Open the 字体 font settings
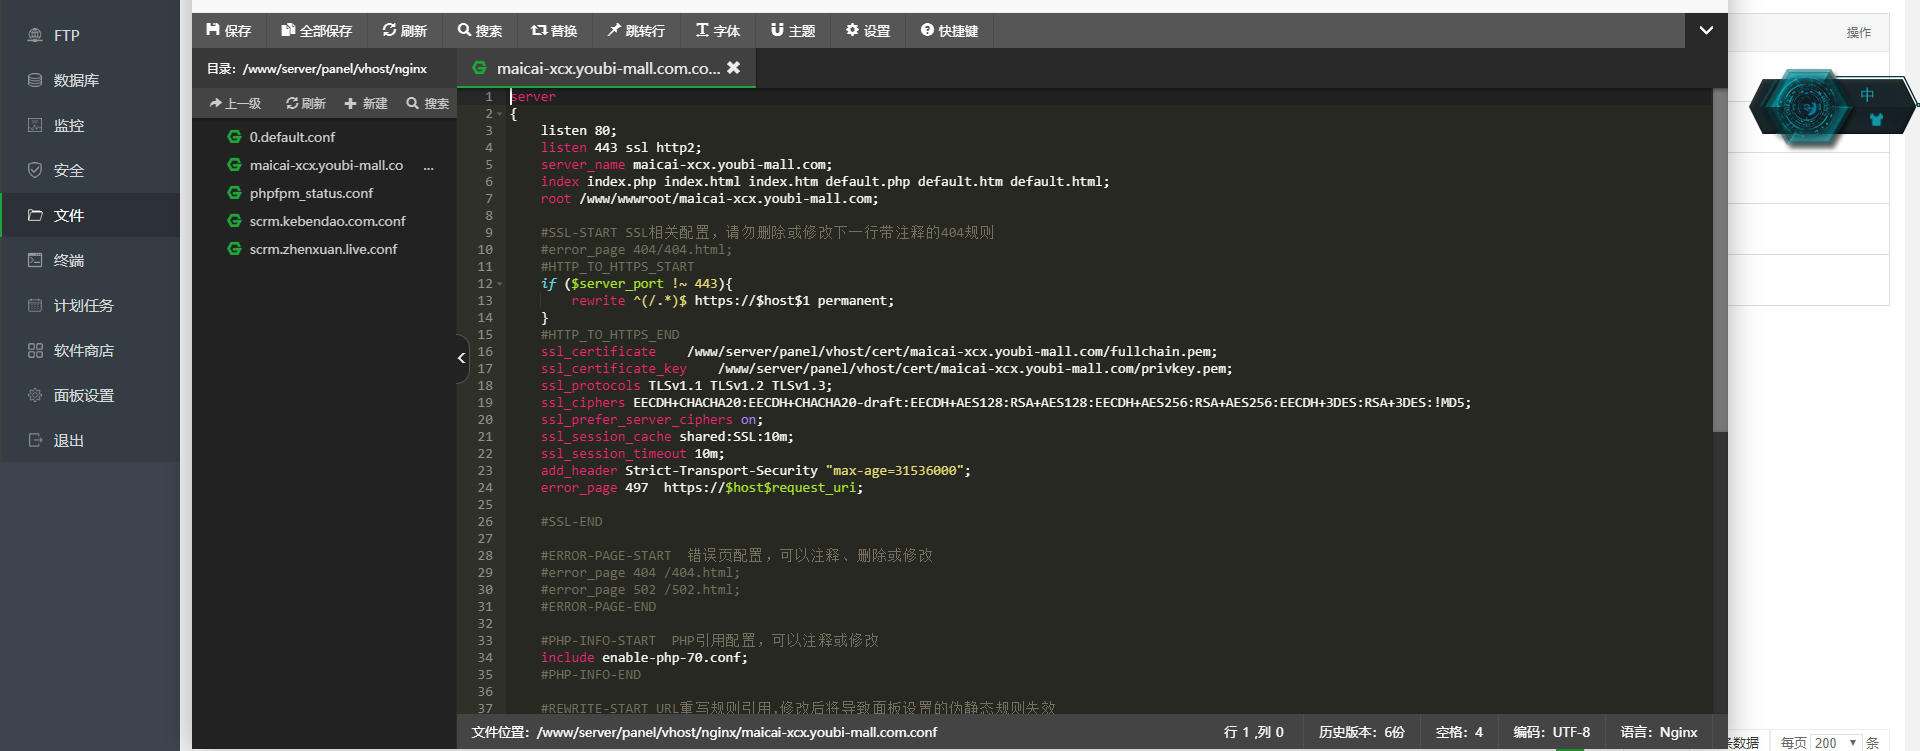This screenshot has height=751, width=1920. point(718,31)
